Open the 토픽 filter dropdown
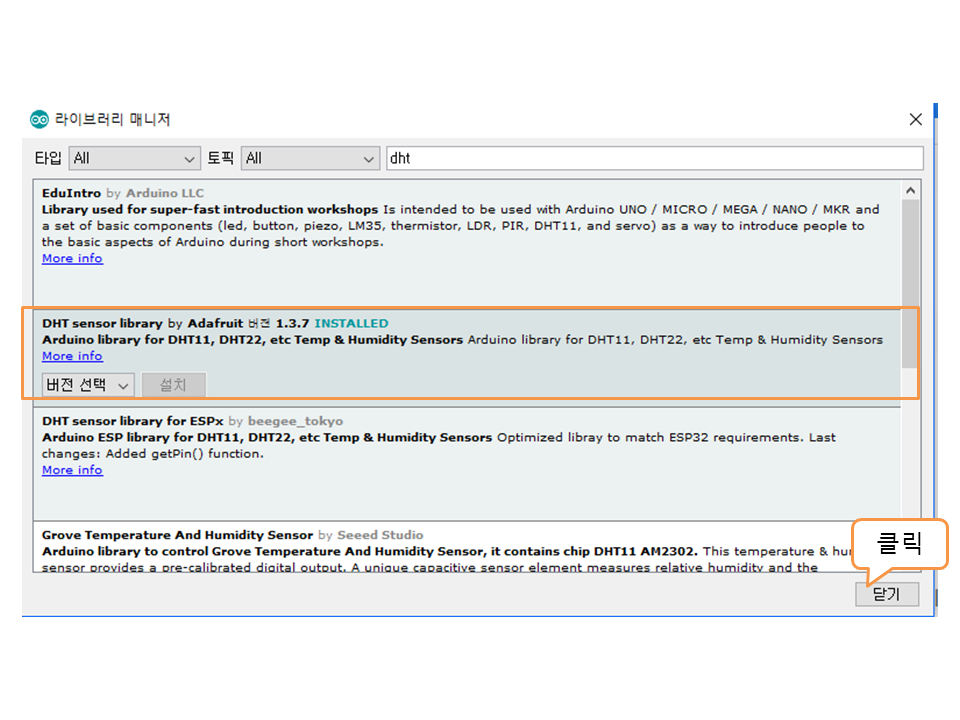This screenshot has height=720, width=960. point(310,159)
